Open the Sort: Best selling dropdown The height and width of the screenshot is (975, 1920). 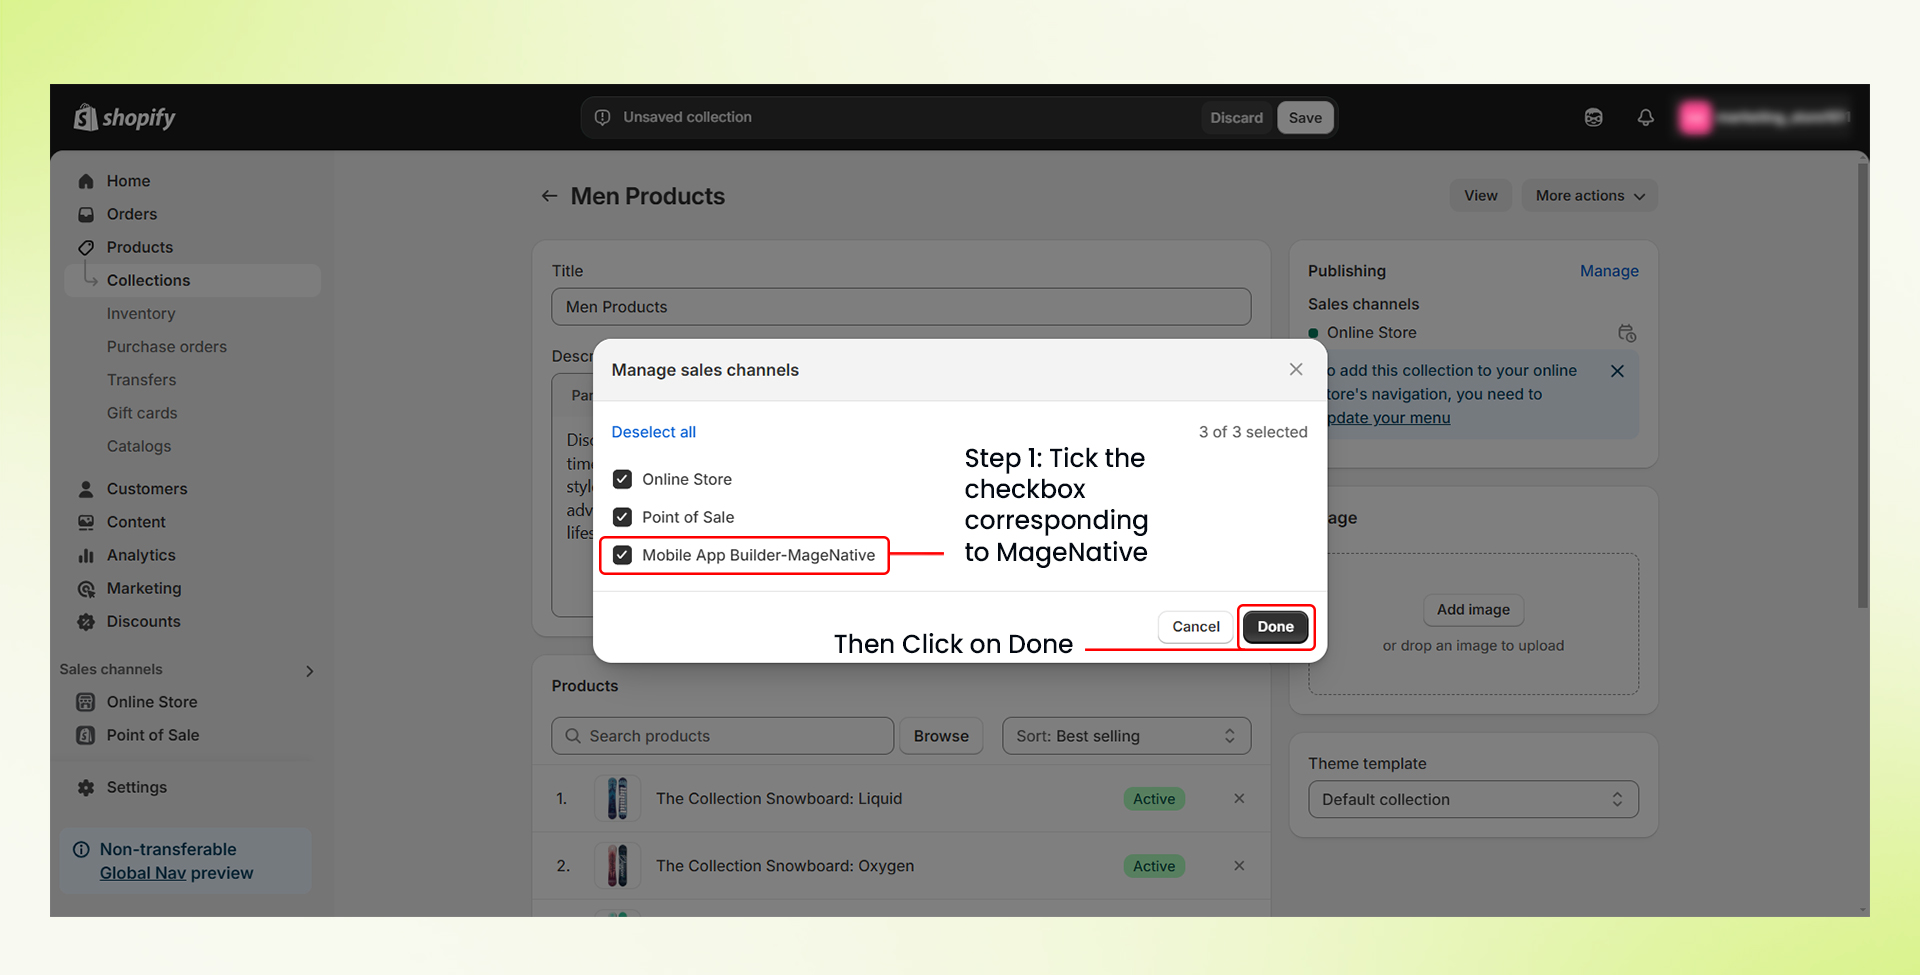(1125, 736)
